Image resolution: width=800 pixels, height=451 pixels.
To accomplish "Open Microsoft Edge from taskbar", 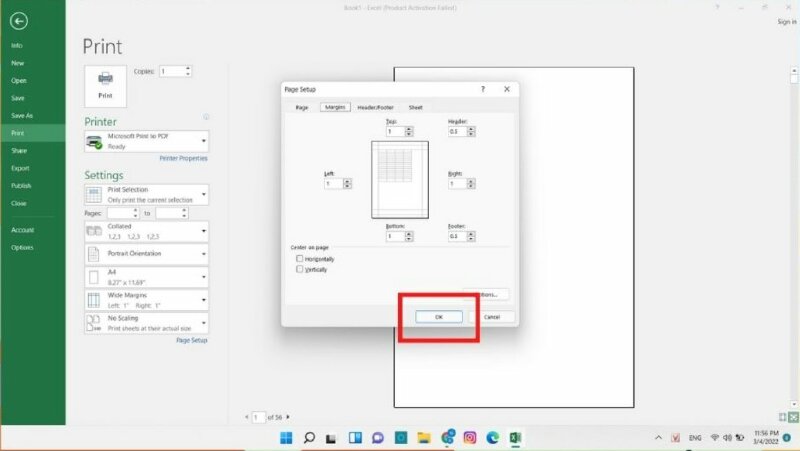I will point(492,437).
